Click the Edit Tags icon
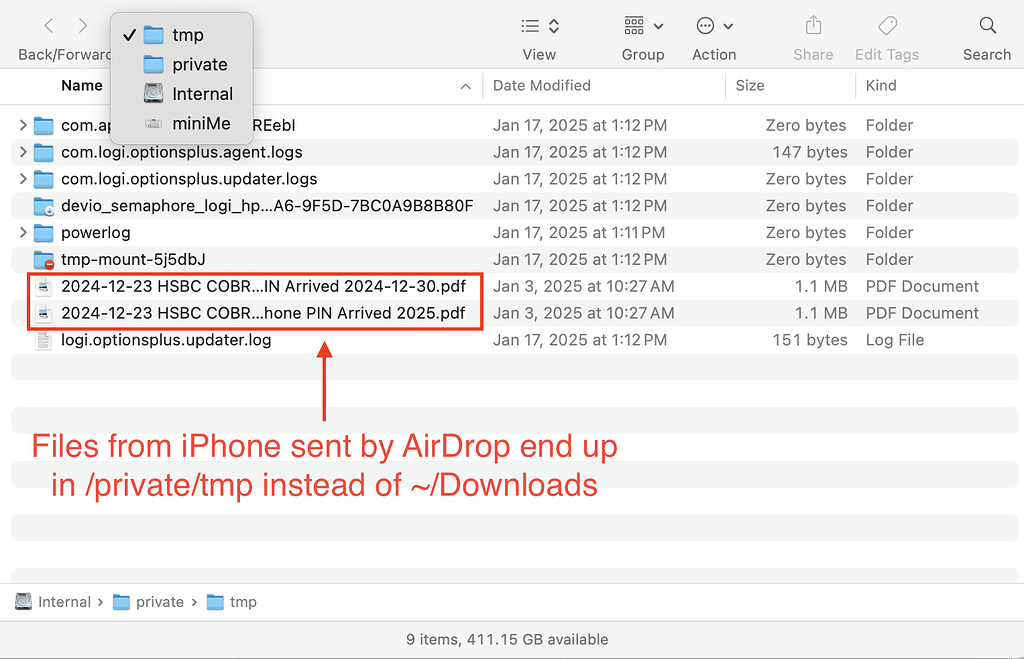The width and height of the screenshot is (1024, 659). 886,26
